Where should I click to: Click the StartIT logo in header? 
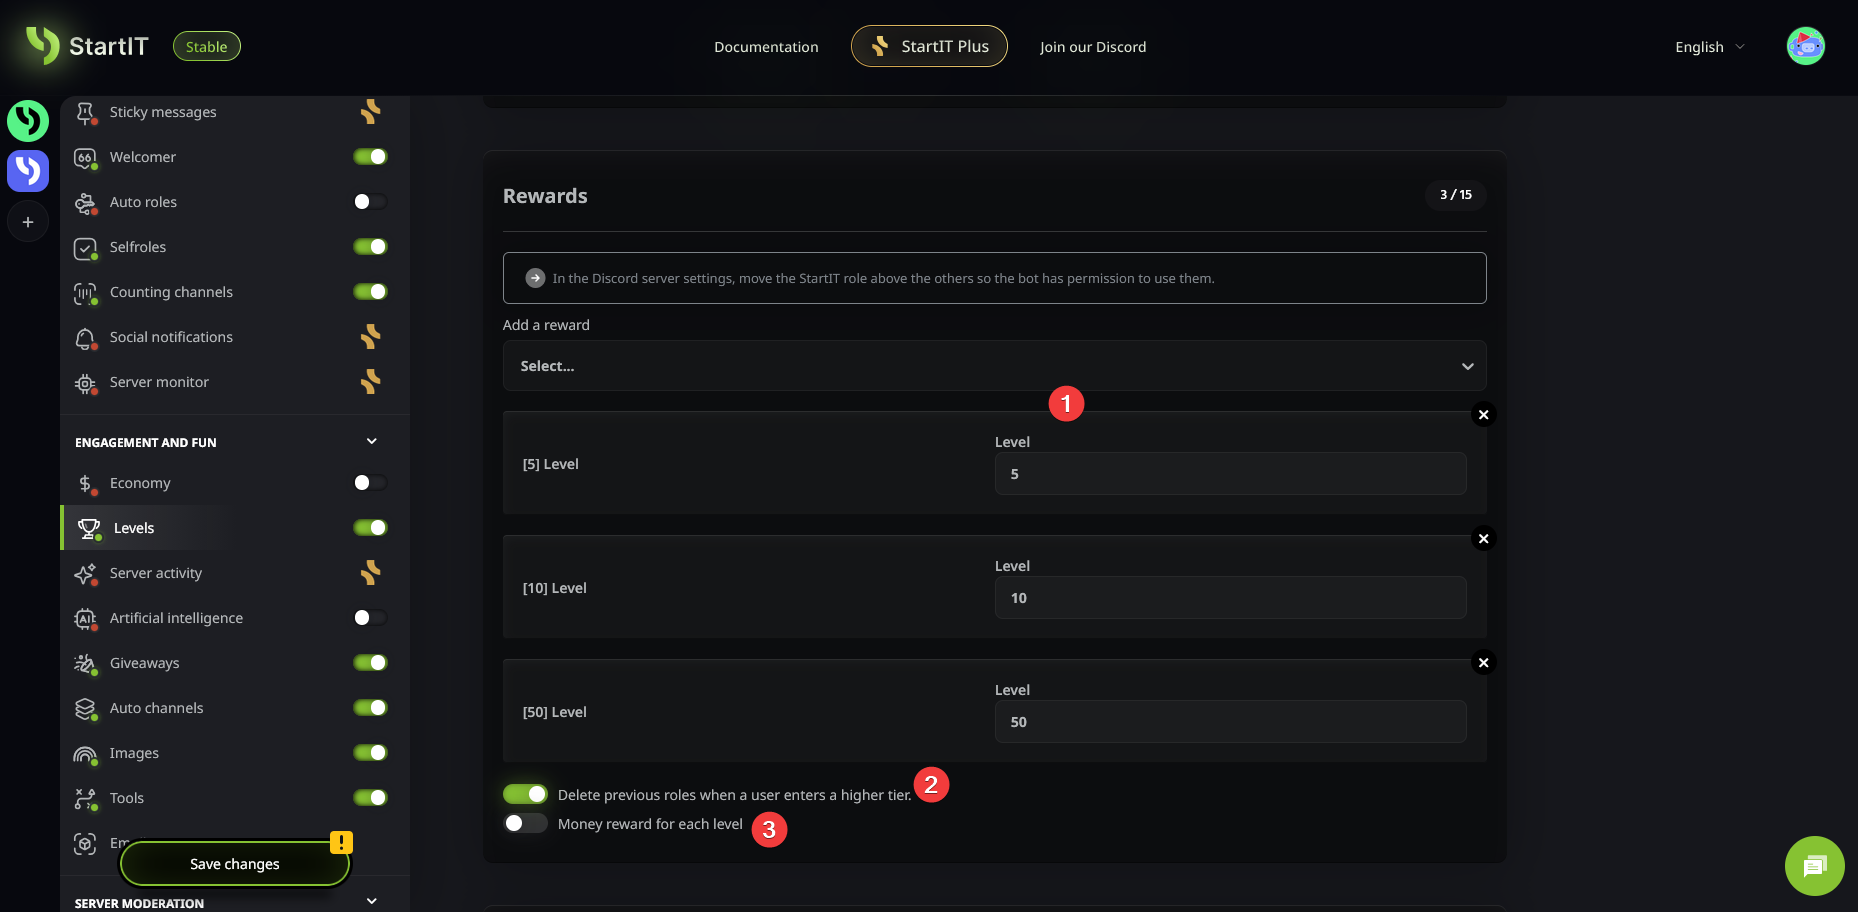coord(87,46)
